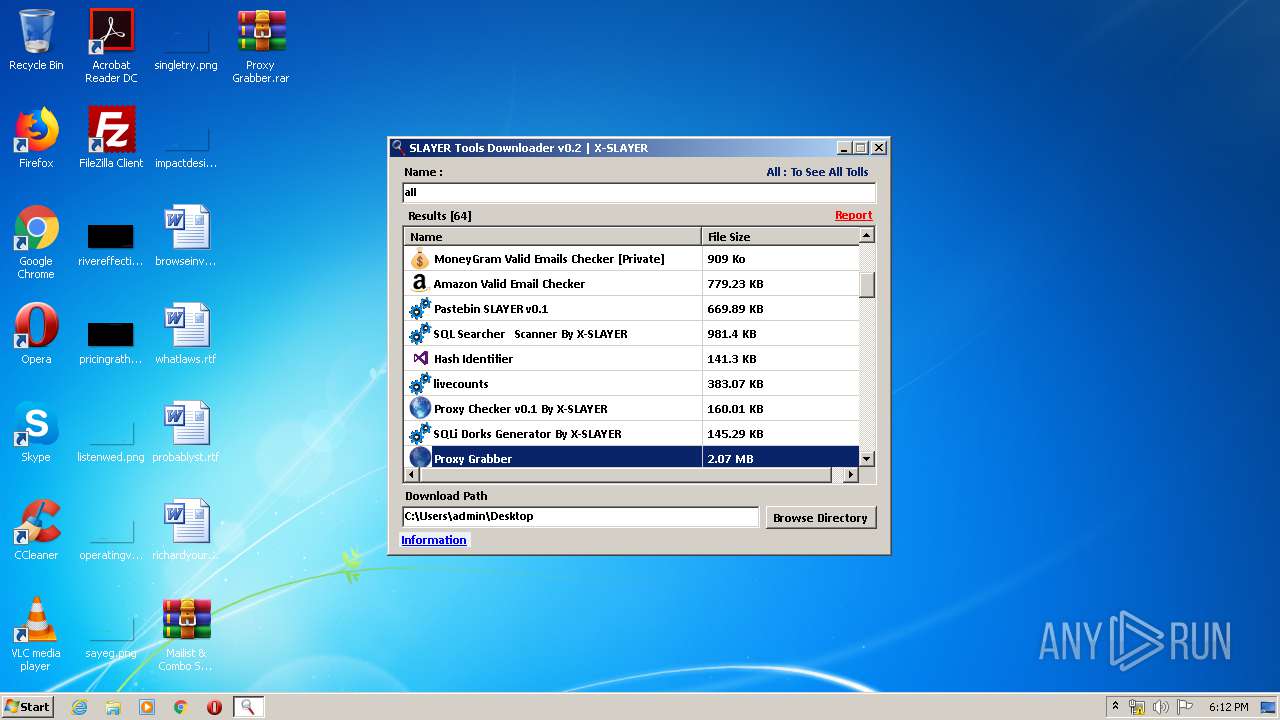Click the SQLi Dorks Generator gear icon
Image resolution: width=1280 pixels, height=720 pixels.
tap(420, 434)
